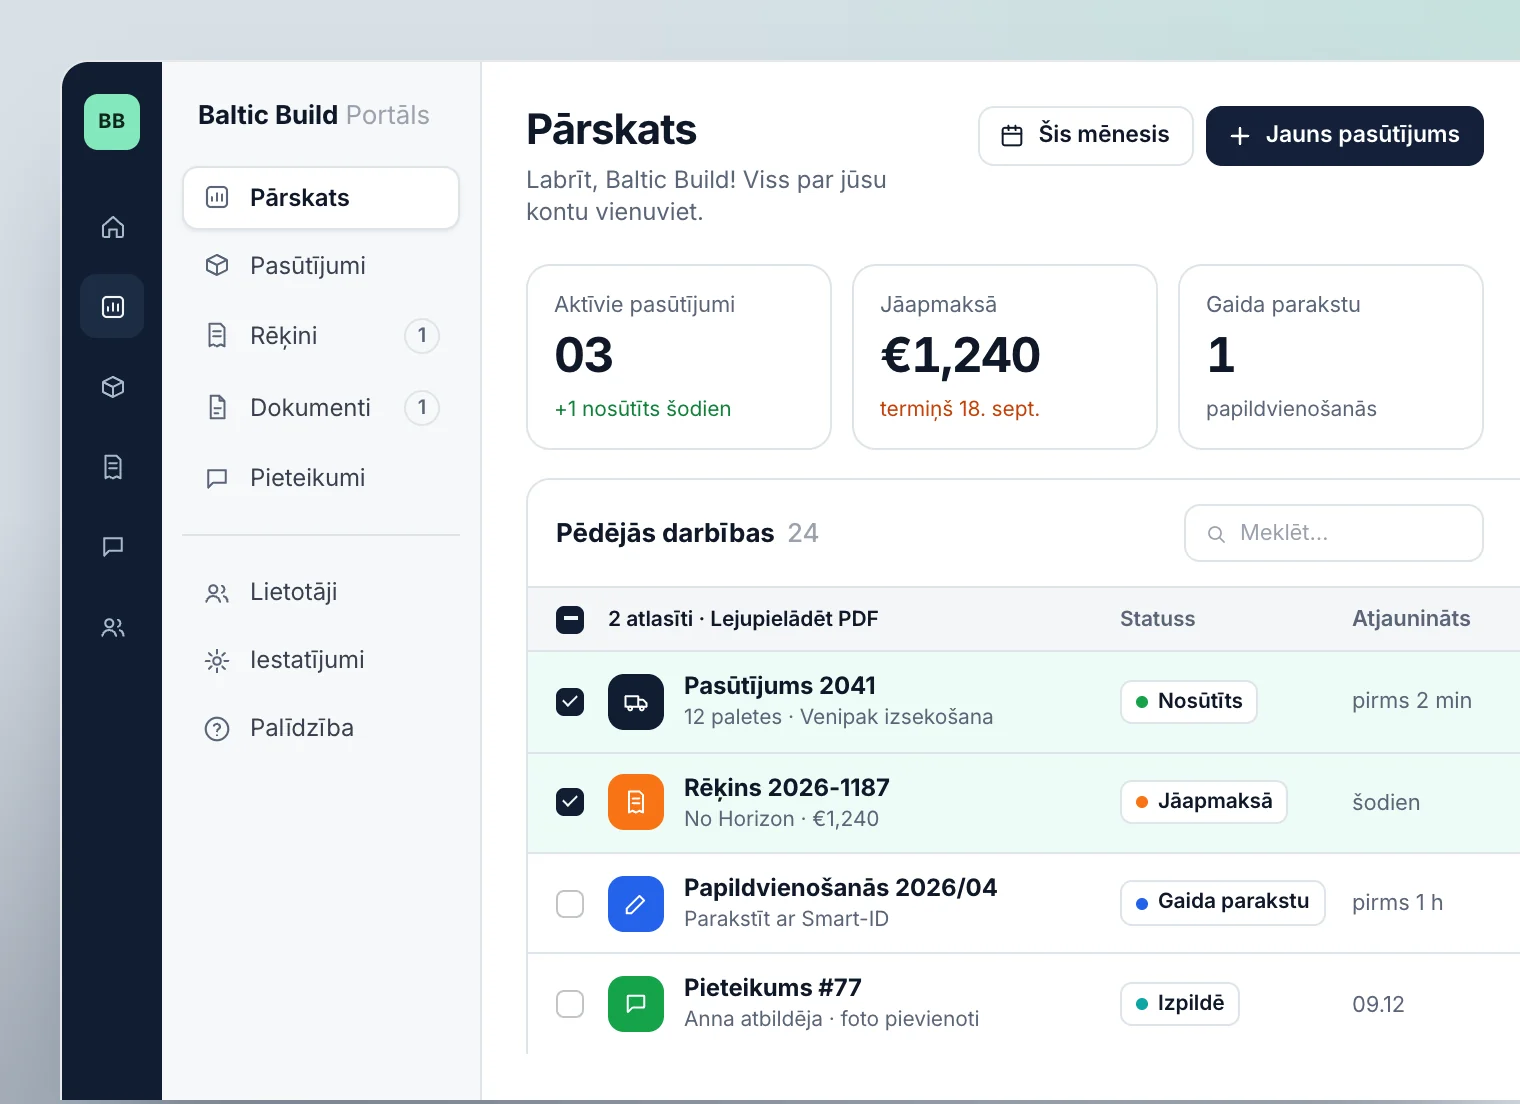Open Iestatījumi in the sidebar menu
The height and width of the screenshot is (1104, 1520).
321,660
